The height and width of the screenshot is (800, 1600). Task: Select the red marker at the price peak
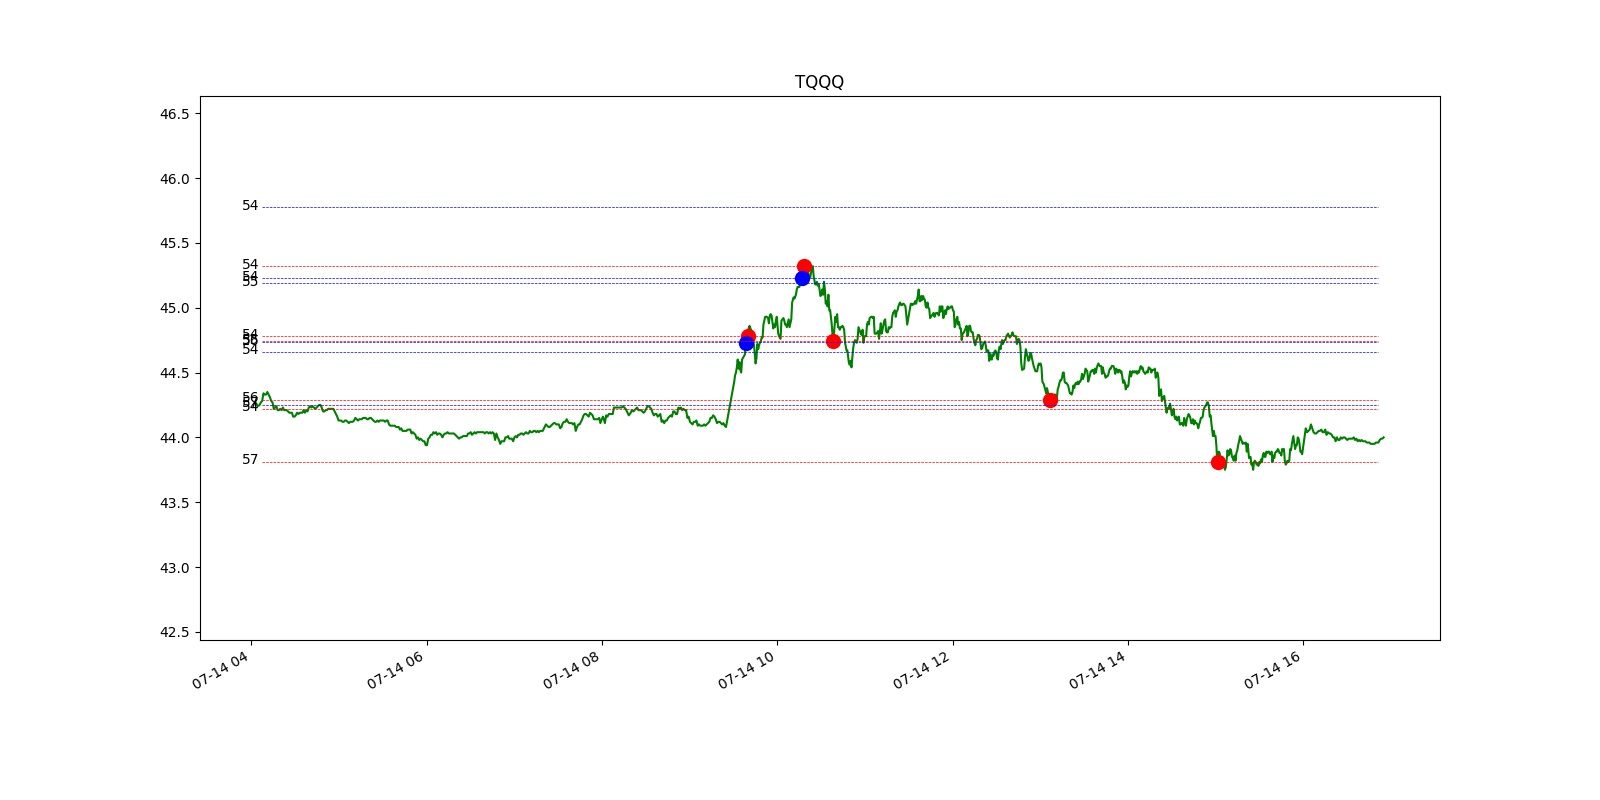coord(804,266)
